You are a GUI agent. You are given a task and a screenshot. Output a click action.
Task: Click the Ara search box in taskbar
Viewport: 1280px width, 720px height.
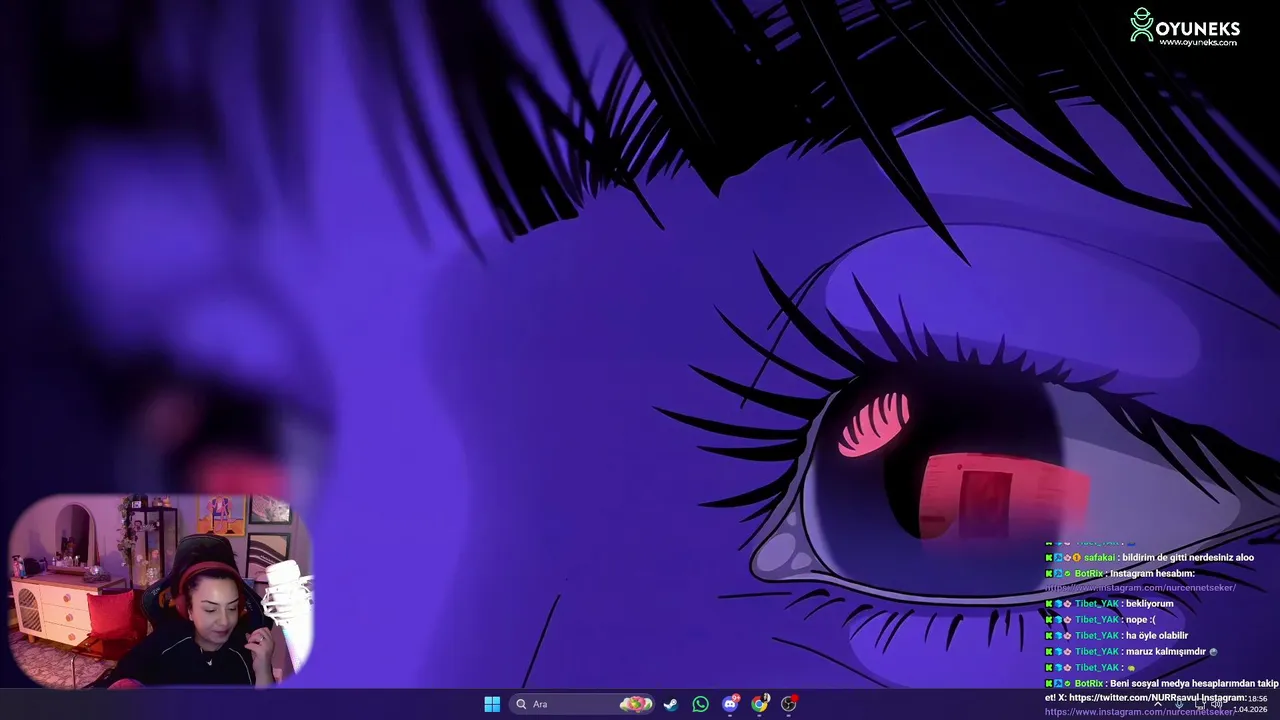(x=584, y=704)
